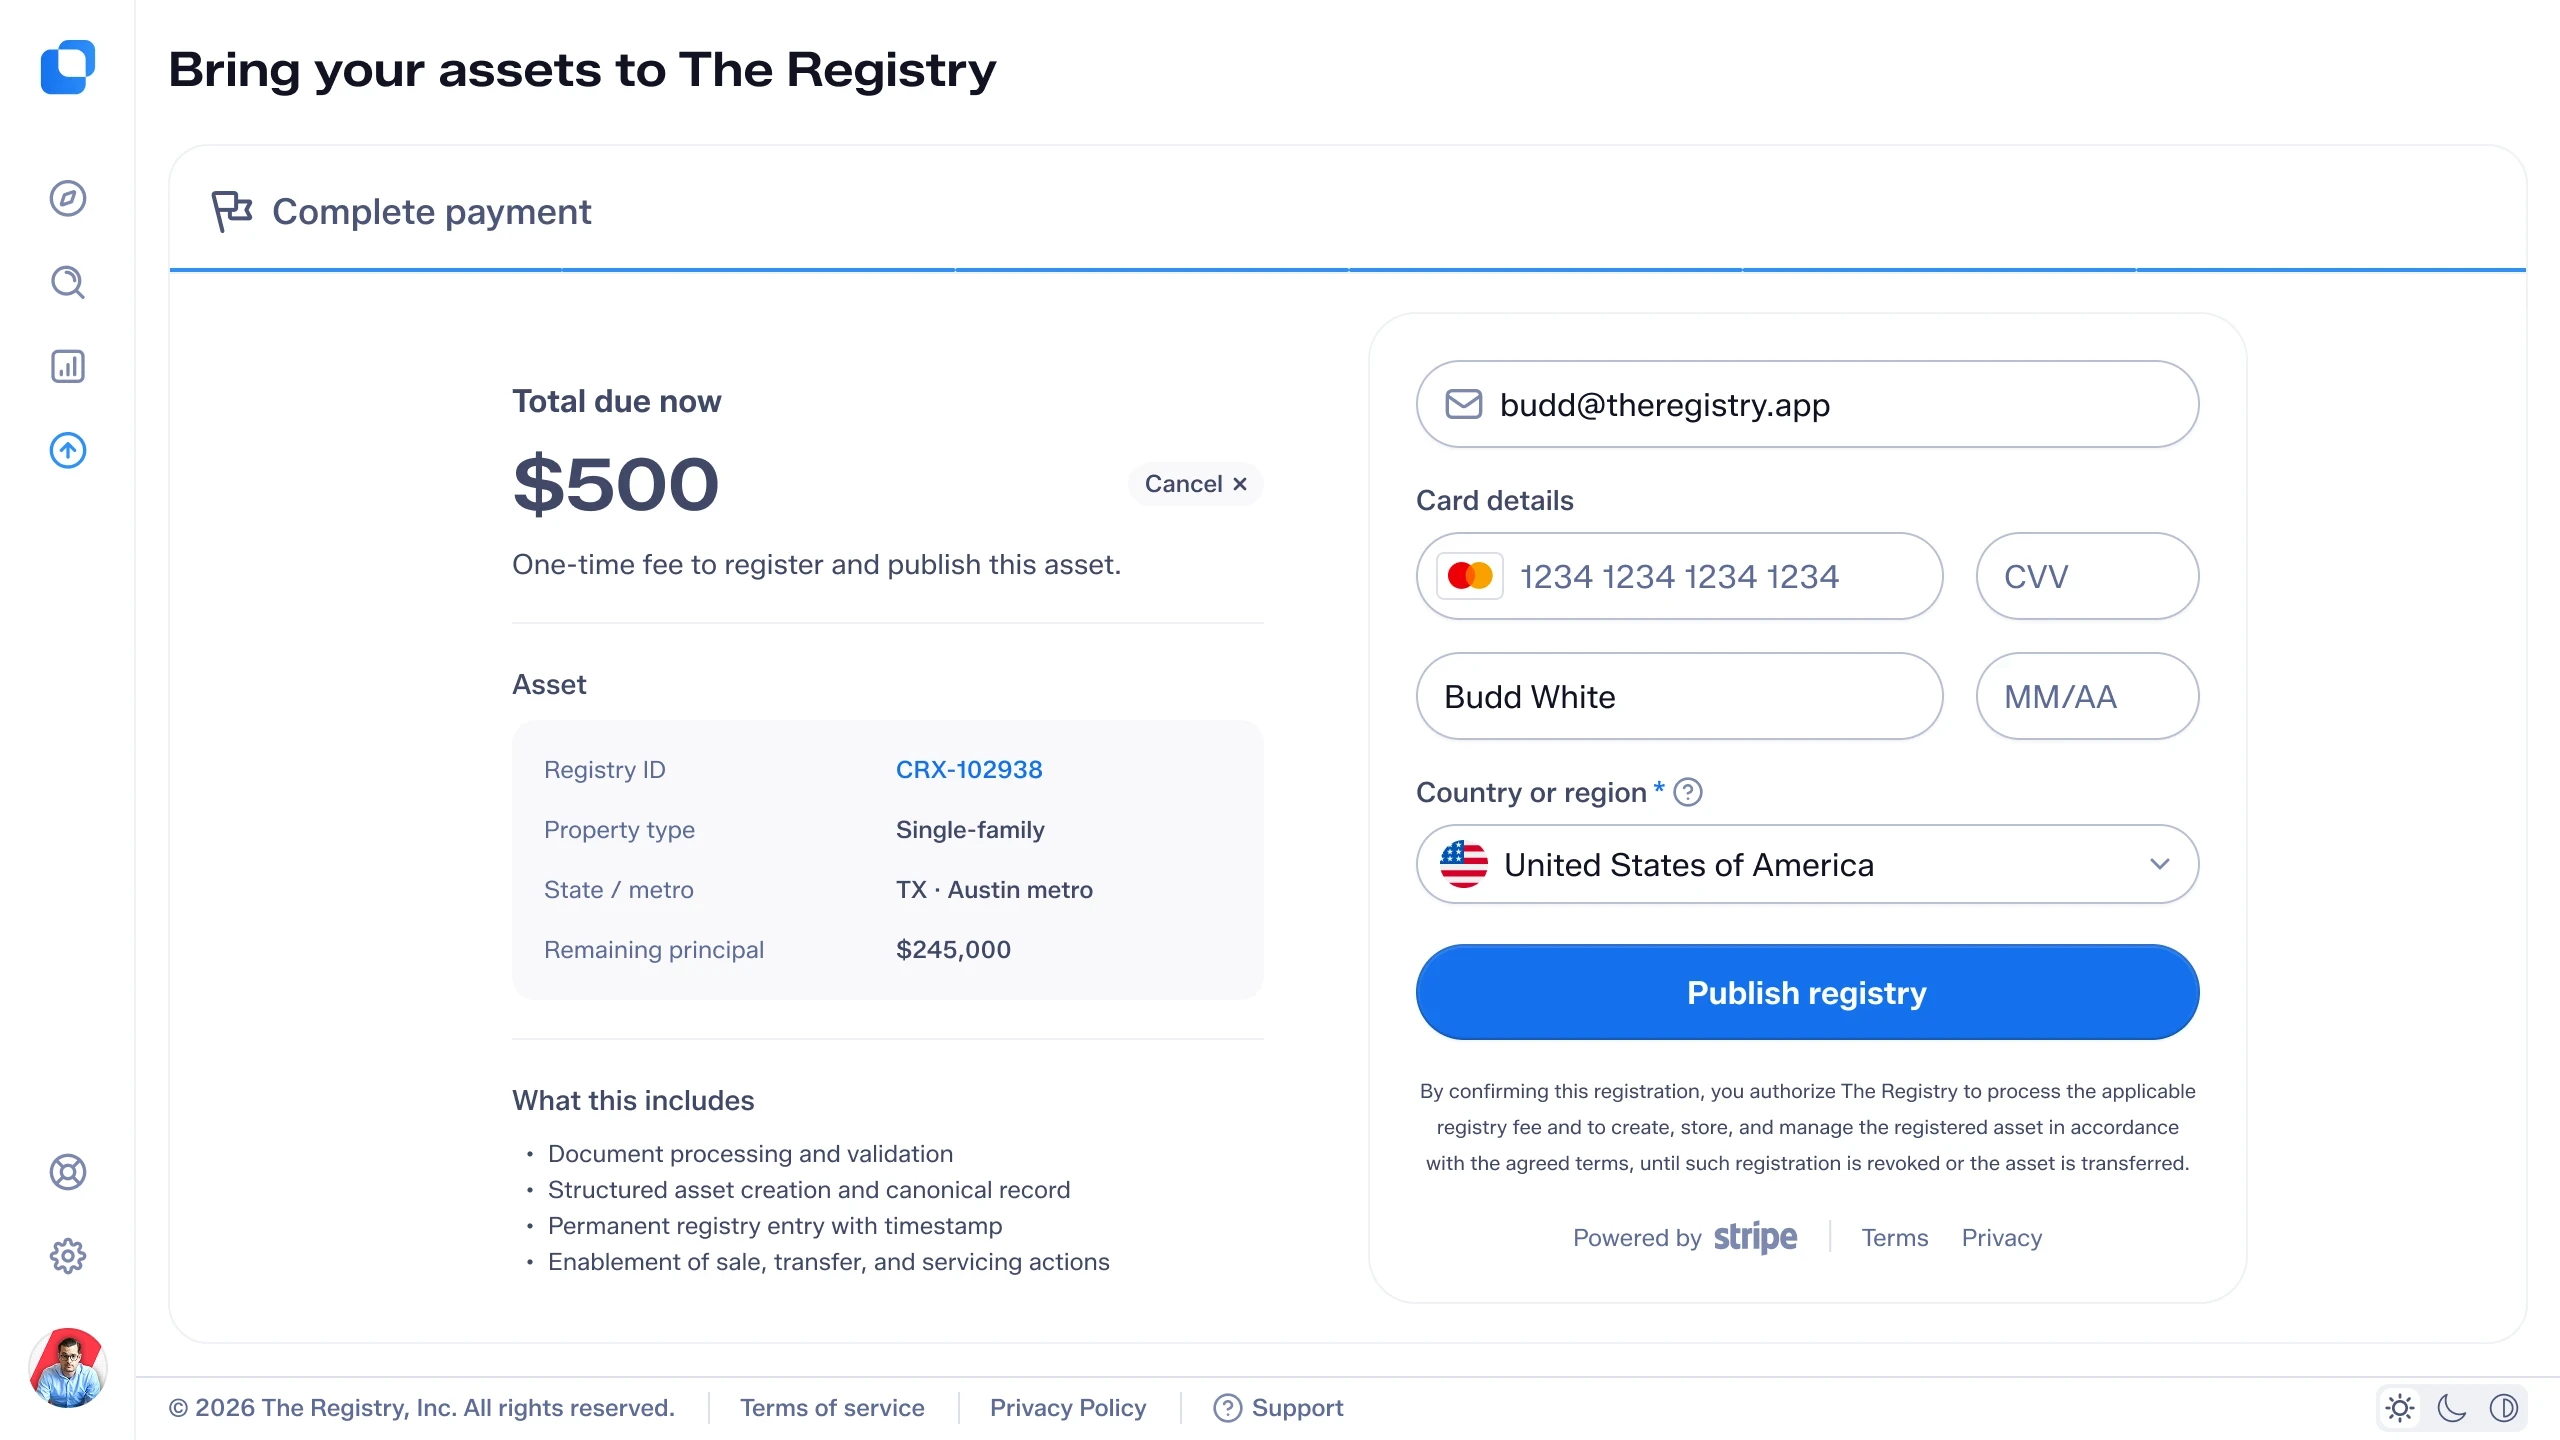Open the bar chart analytics icon

[68, 366]
